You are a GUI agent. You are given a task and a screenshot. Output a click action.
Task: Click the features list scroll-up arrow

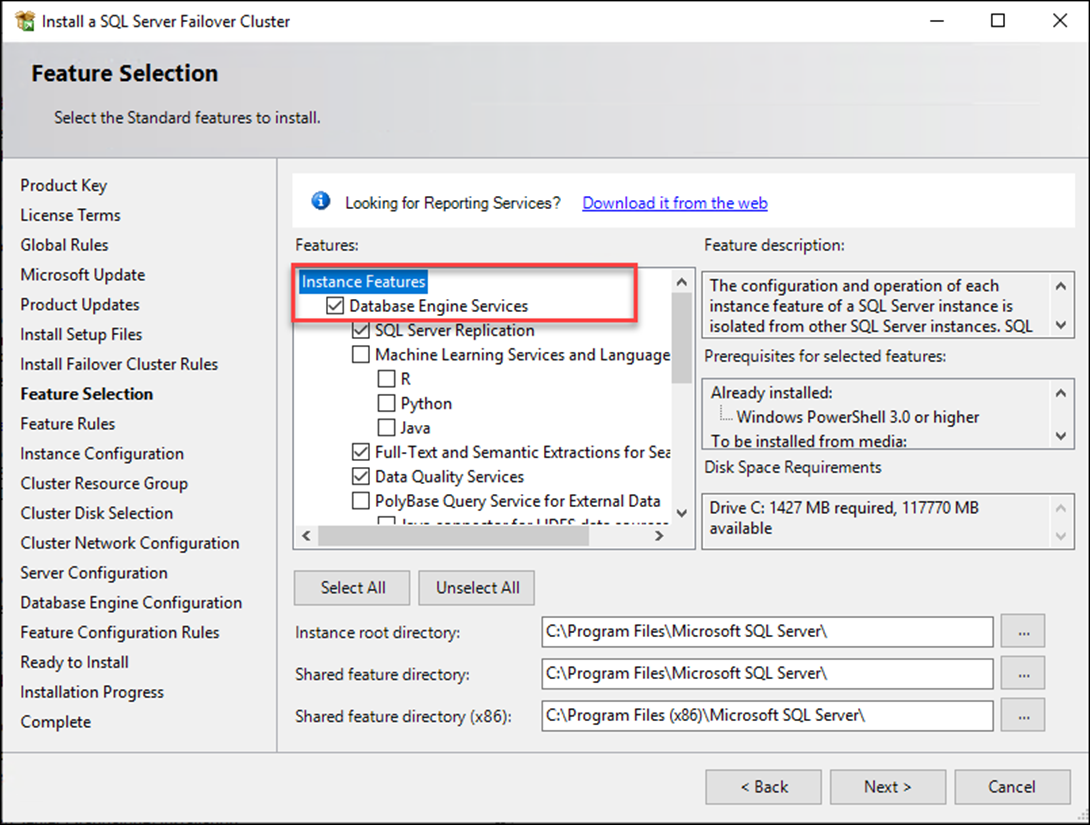682,281
